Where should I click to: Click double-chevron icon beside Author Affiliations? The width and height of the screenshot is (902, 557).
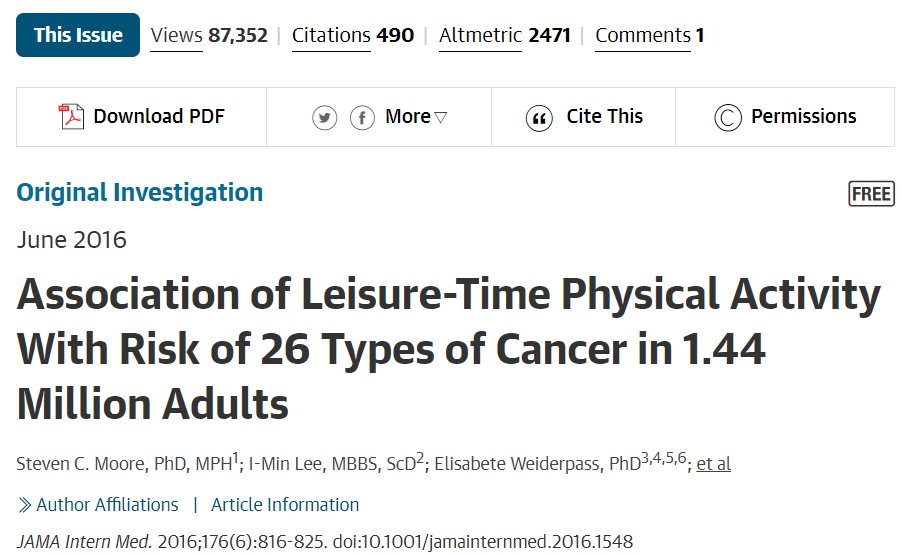(24, 505)
